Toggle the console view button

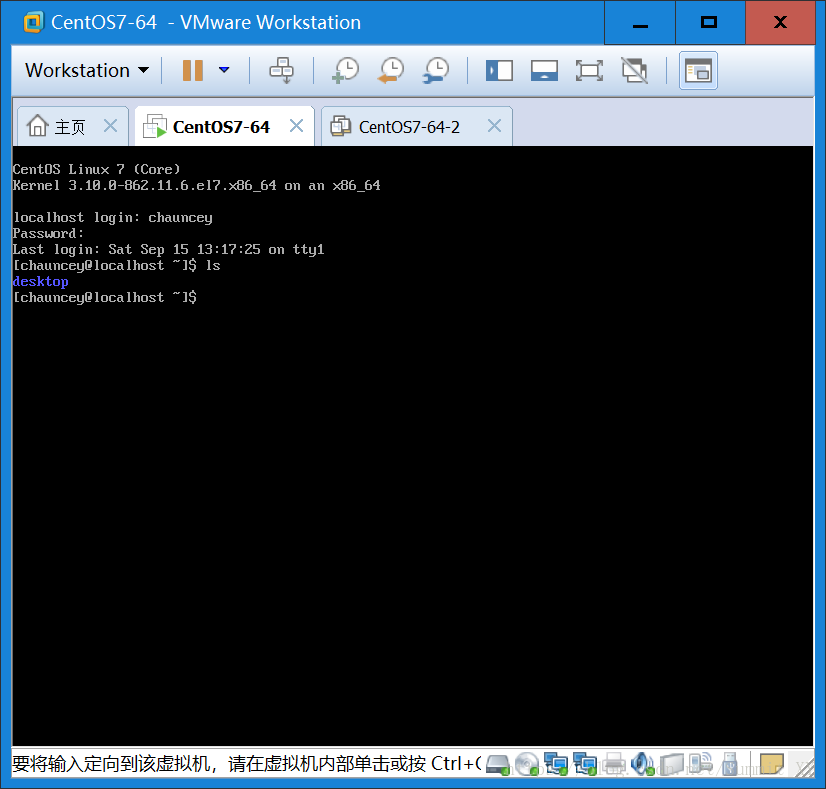[698, 71]
